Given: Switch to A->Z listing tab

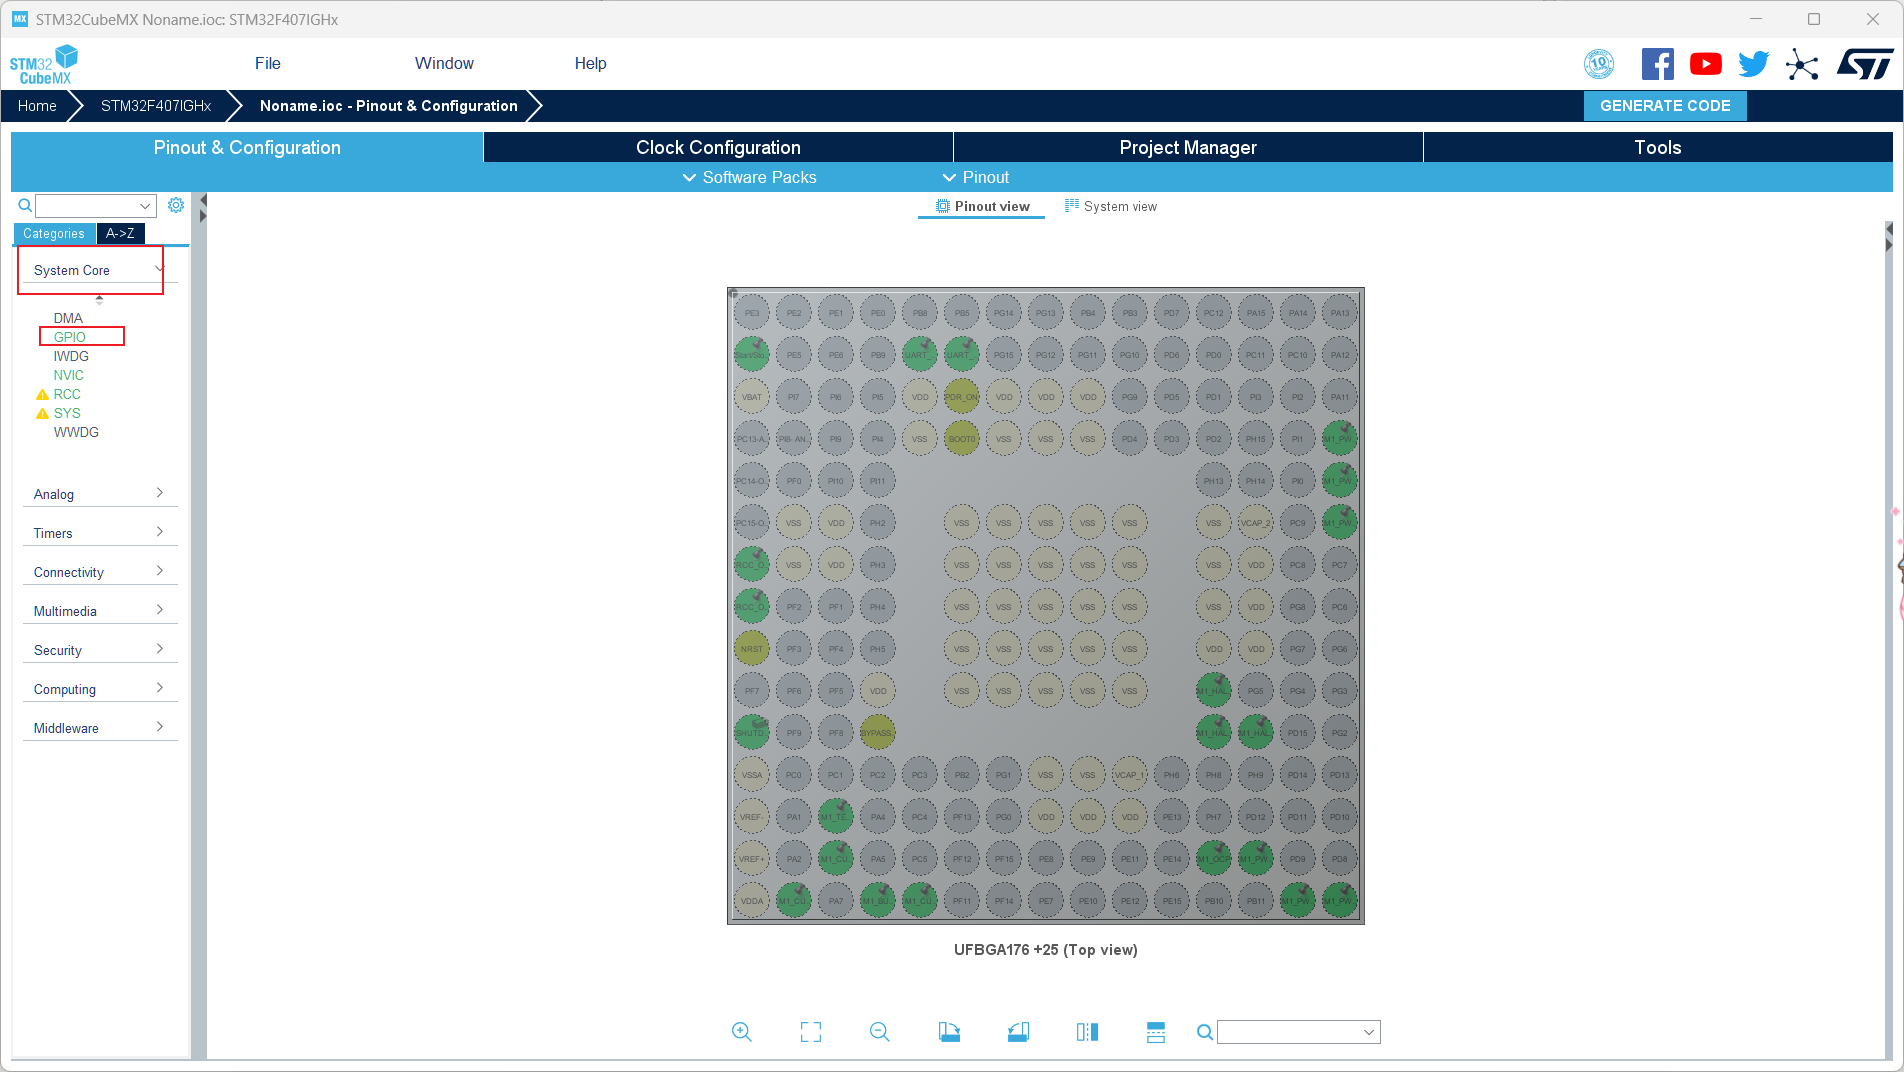Looking at the screenshot, I should point(120,233).
